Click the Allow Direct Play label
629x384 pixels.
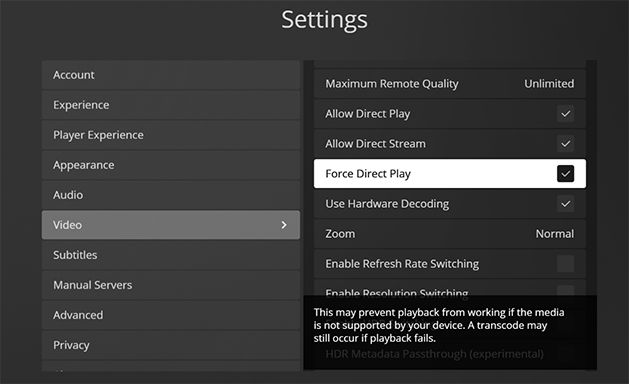[x=367, y=114]
